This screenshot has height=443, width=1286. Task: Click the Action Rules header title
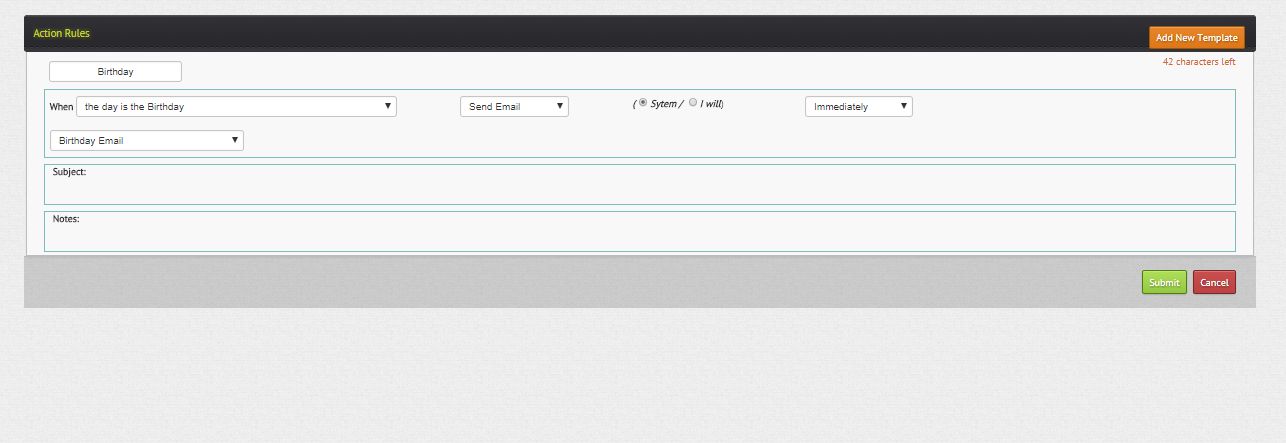61,33
